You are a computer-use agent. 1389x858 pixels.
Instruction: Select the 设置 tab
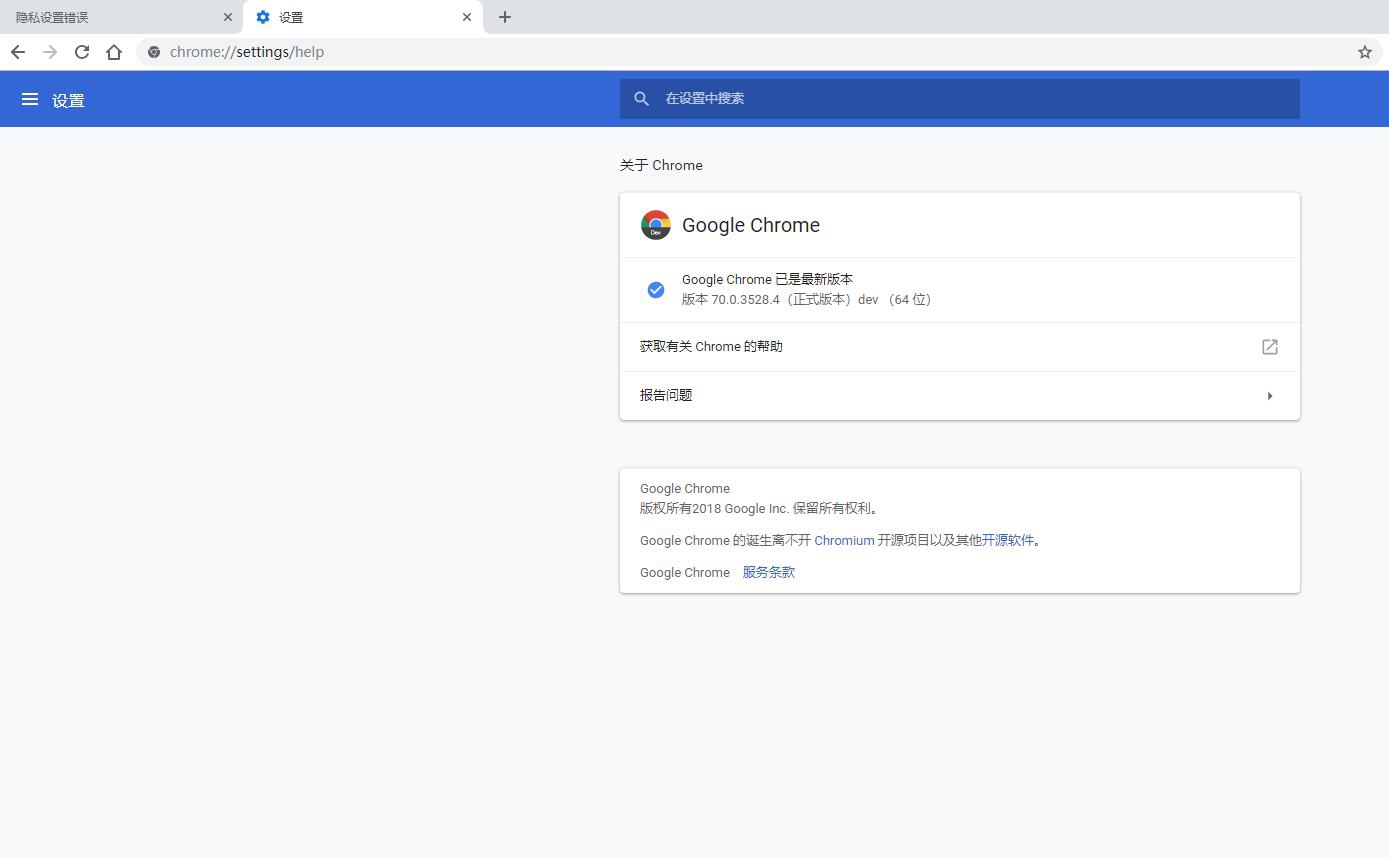[x=363, y=17]
